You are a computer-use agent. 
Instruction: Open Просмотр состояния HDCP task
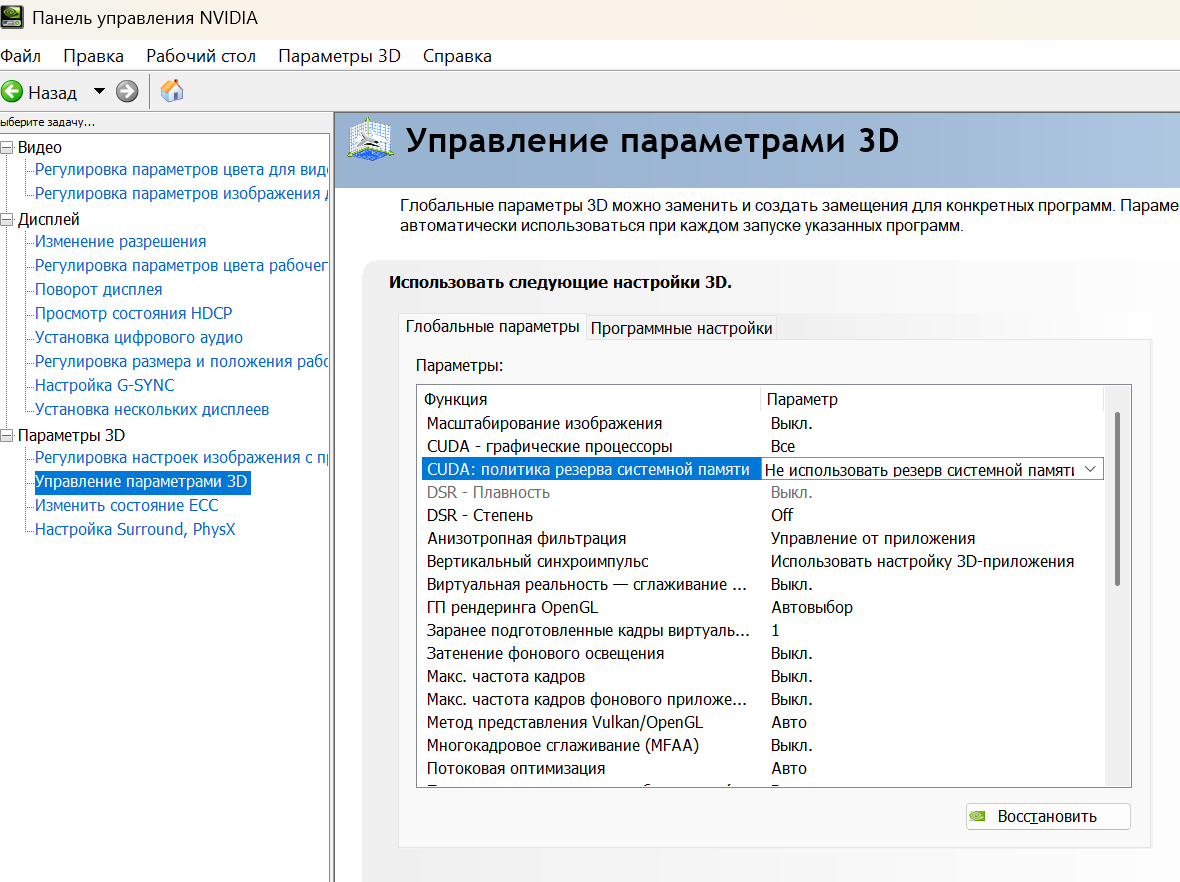pos(133,313)
